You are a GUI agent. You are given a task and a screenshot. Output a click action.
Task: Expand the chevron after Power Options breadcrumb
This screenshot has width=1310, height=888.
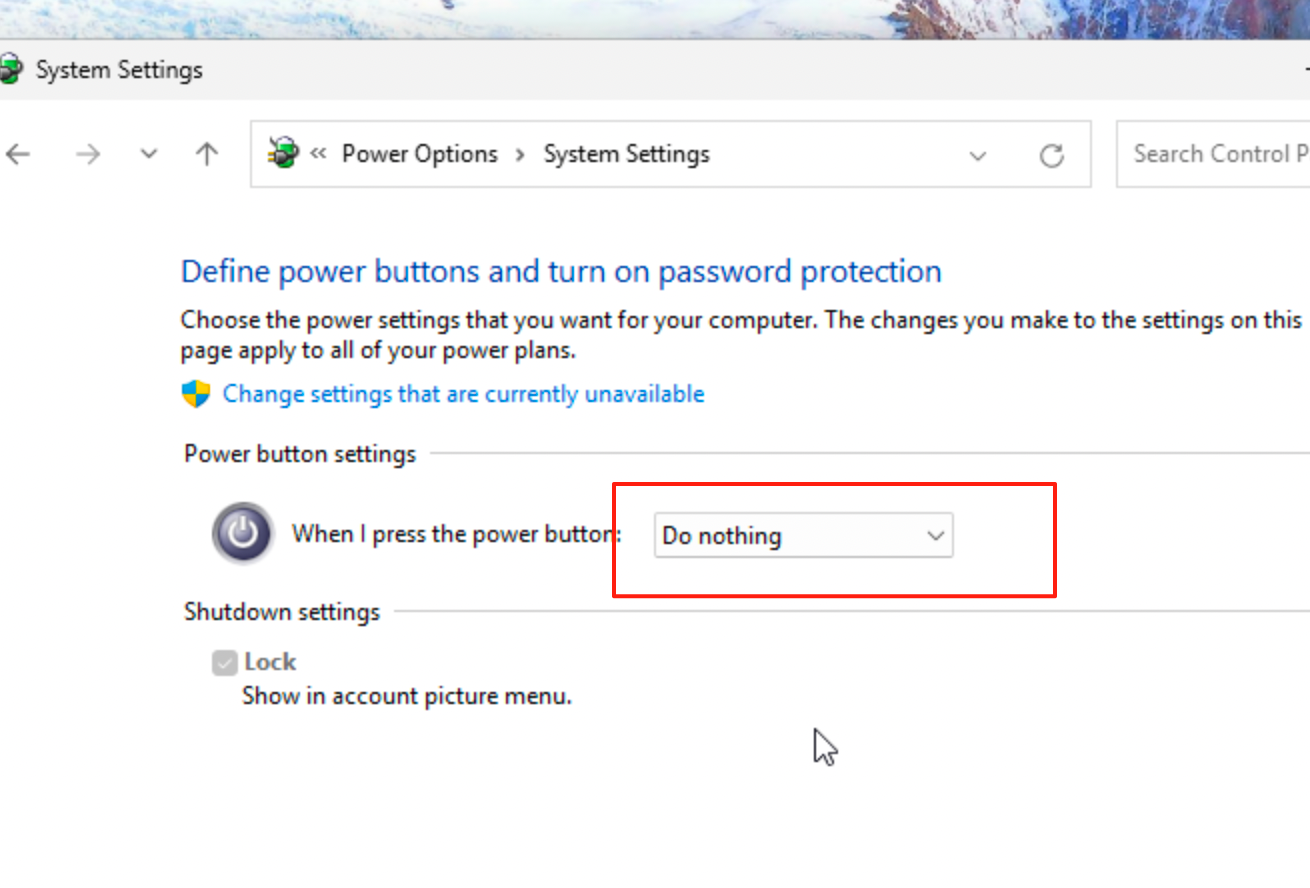(521, 154)
